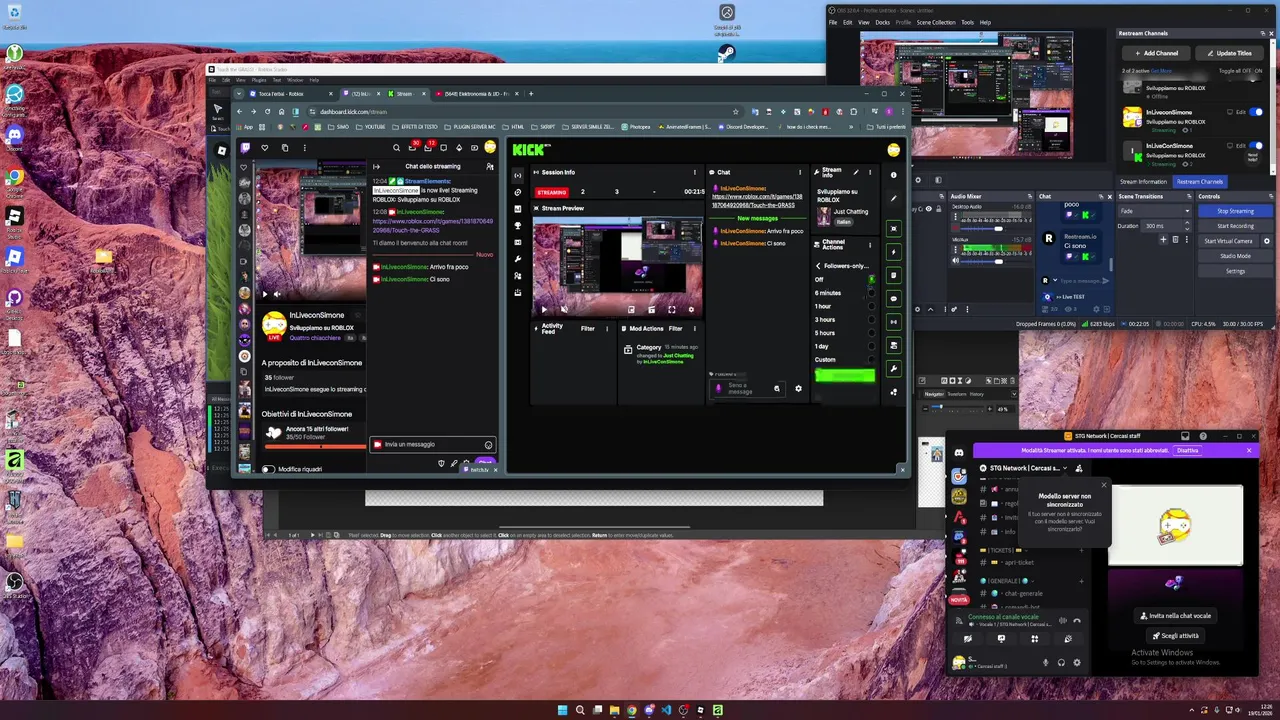Open the trophy icon in Kick left sidebar
This screenshot has width=1280, height=720.
518,226
